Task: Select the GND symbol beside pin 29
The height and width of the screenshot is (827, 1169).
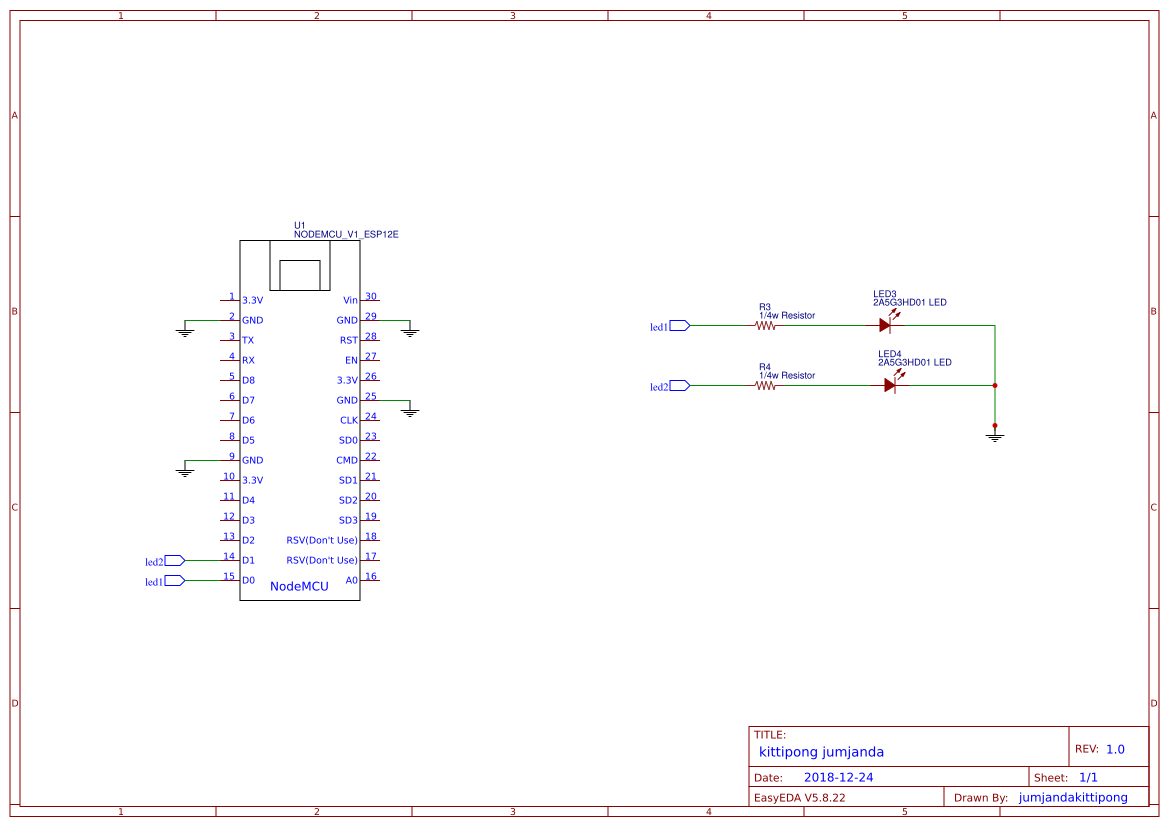Action: [x=410, y=330]
